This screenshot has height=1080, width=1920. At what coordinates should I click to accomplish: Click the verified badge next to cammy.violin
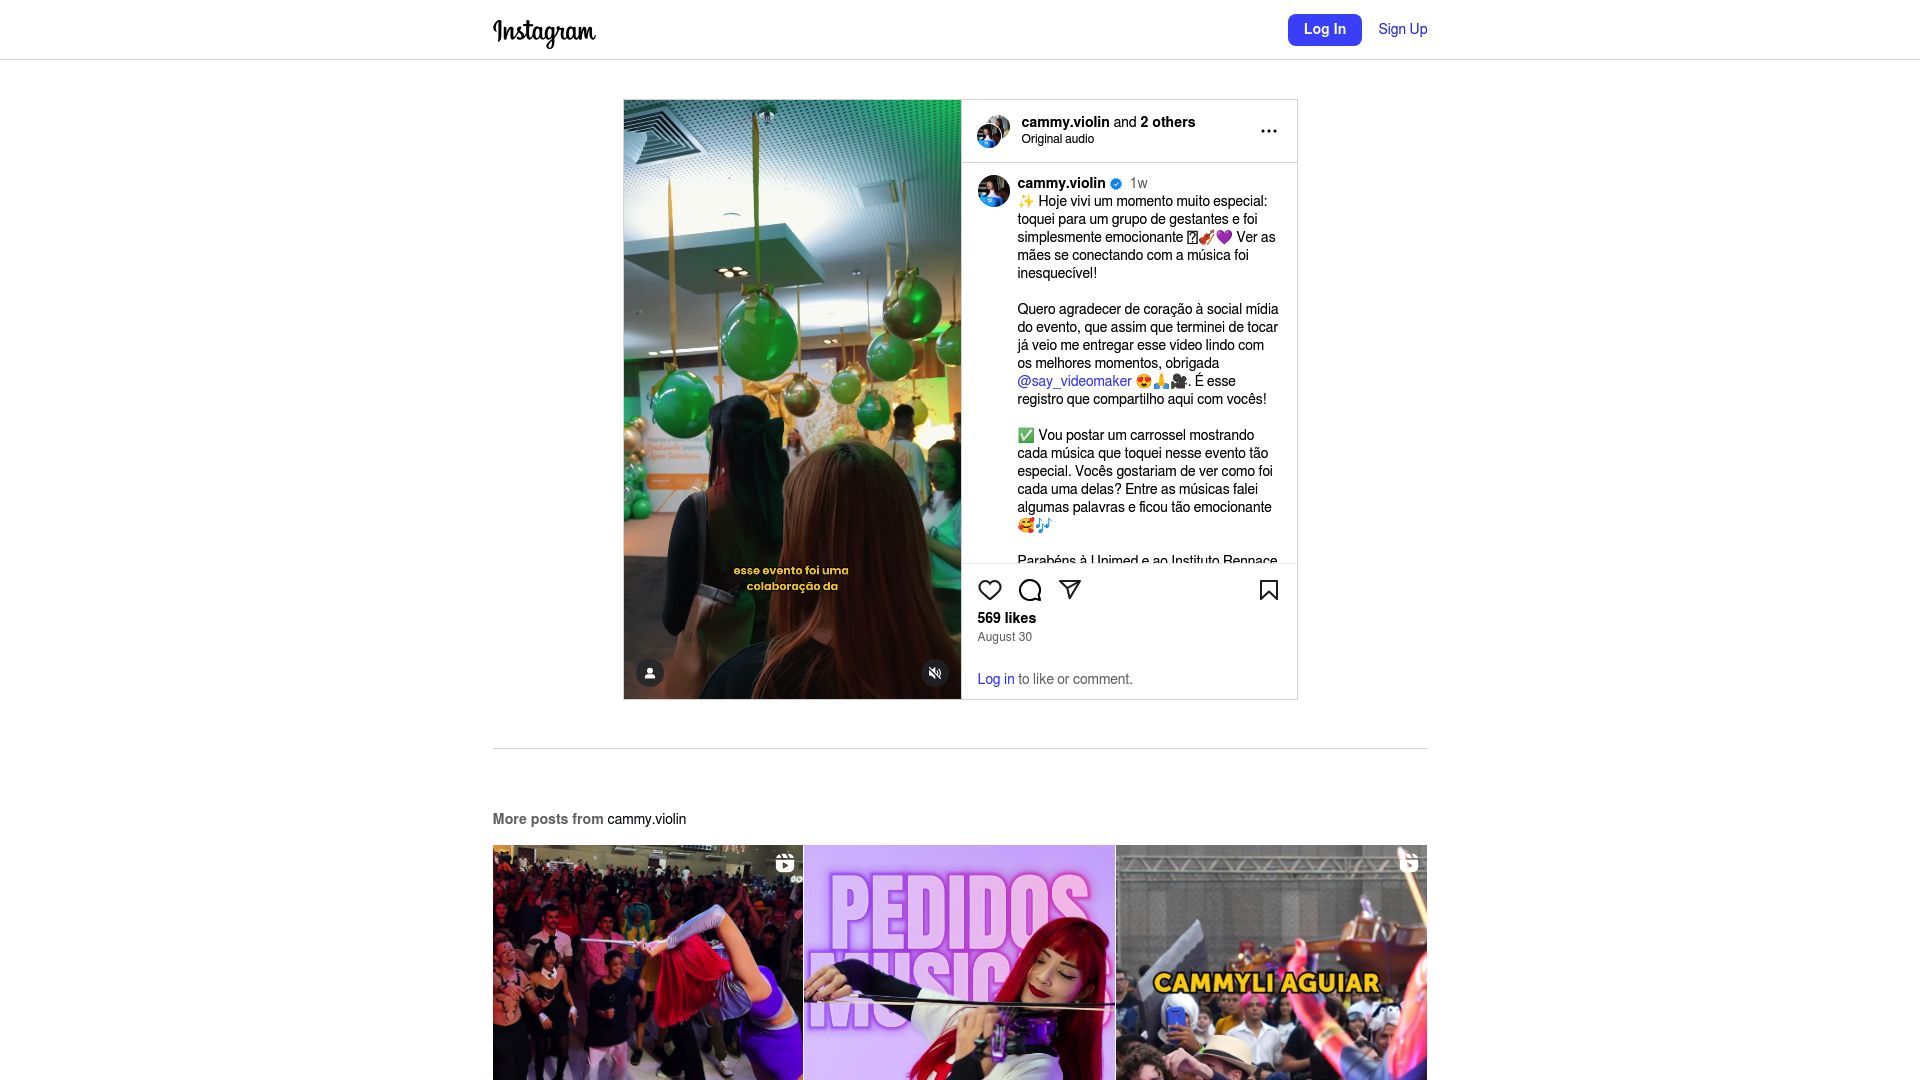pyautogui.click(x=1116, y=184)
